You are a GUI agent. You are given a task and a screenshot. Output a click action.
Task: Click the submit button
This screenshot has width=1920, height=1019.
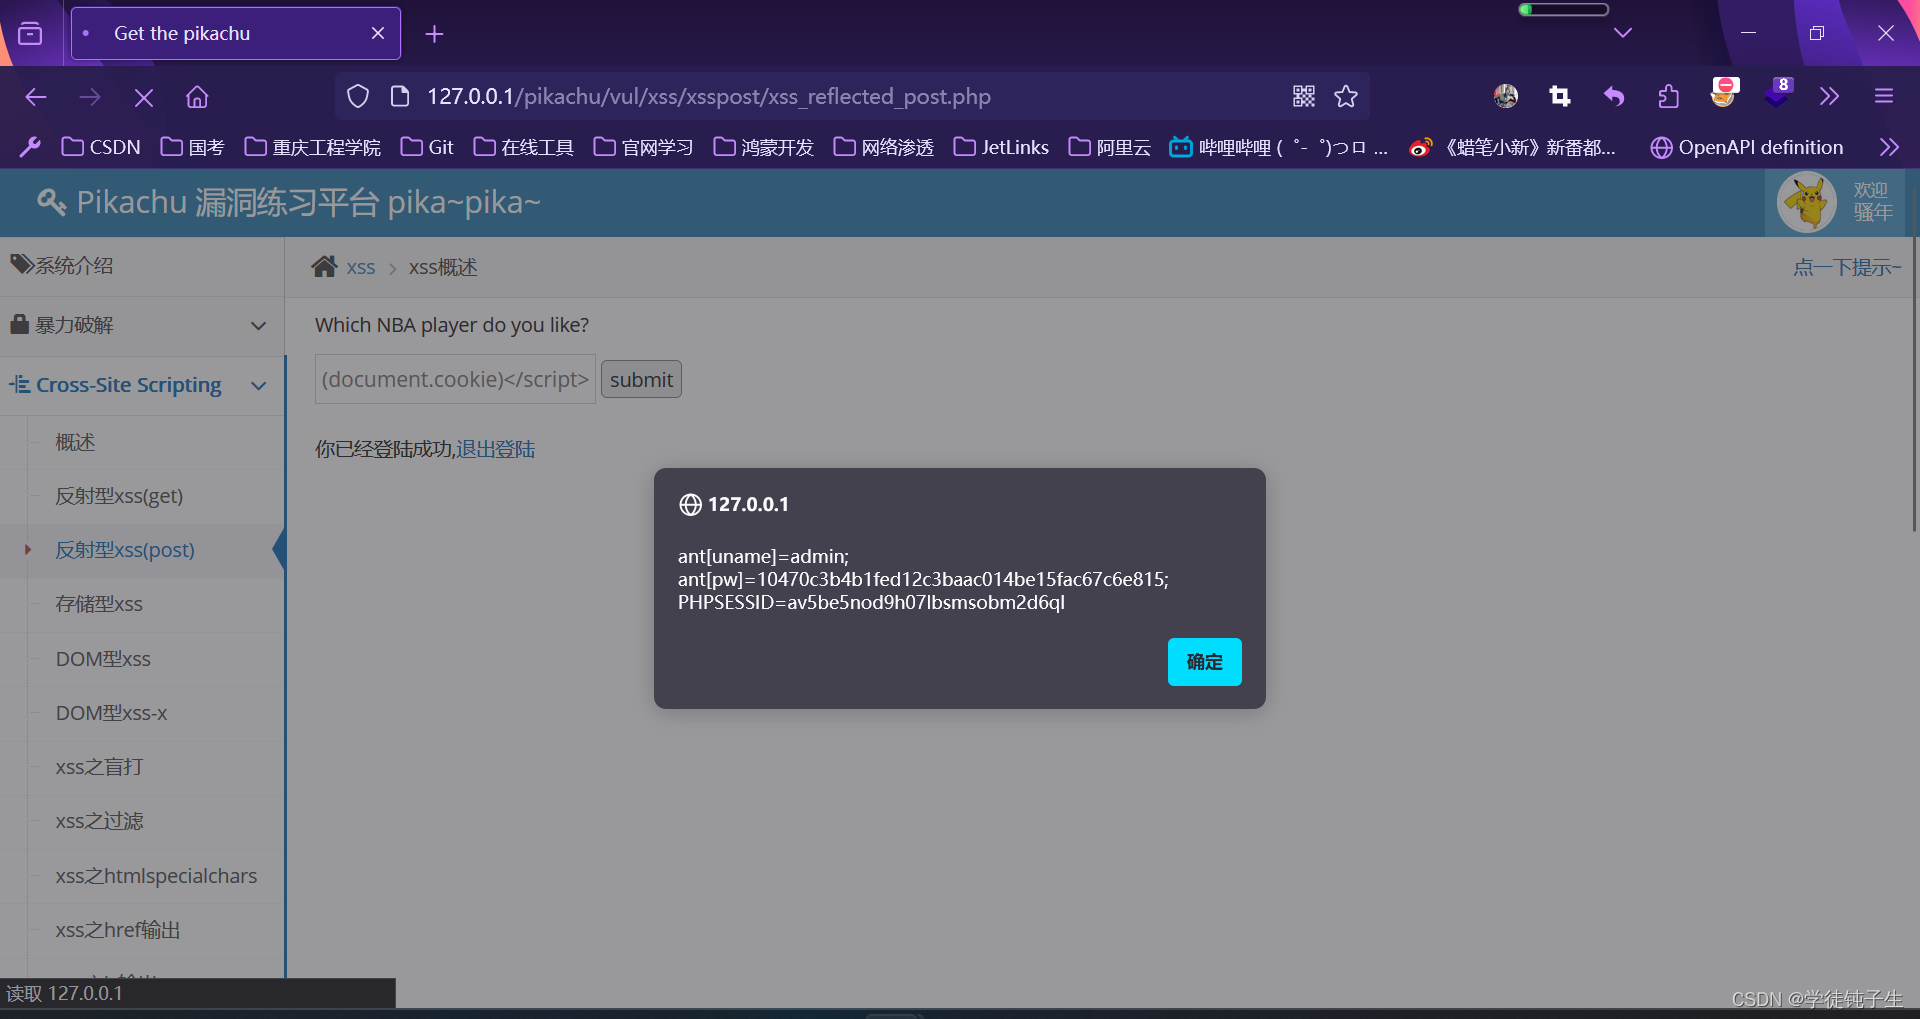(641, 379)
